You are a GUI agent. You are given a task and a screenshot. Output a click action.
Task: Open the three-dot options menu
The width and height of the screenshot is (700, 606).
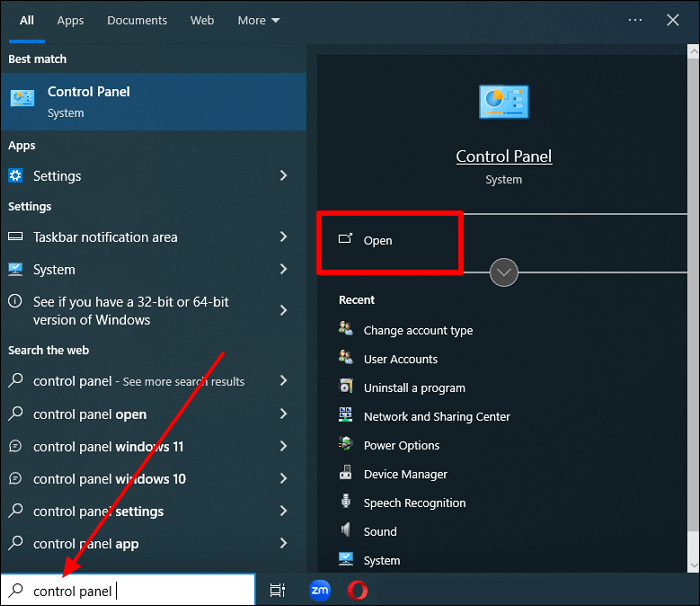pyautogui.click(x=635, y=20)
